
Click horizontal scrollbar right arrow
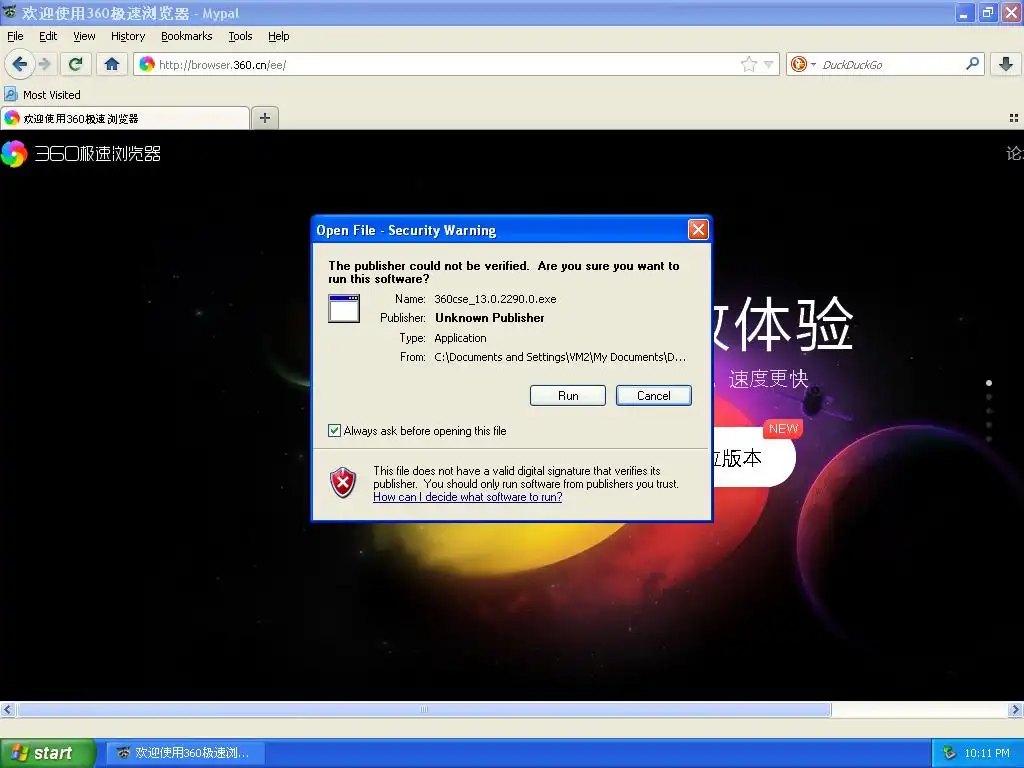1016,709
